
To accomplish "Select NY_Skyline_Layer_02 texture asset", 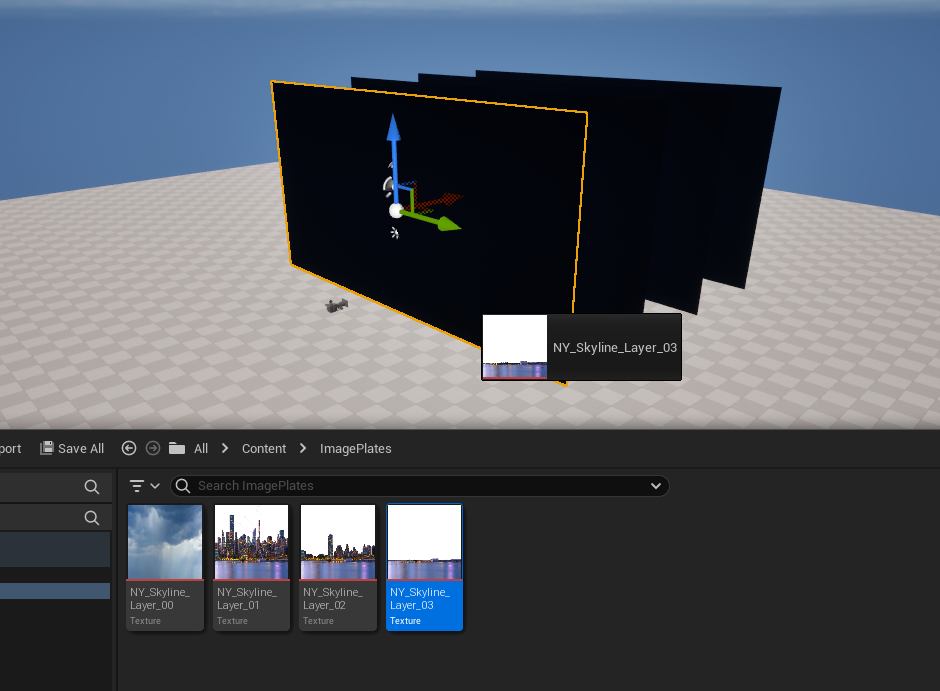I will 338,567.
